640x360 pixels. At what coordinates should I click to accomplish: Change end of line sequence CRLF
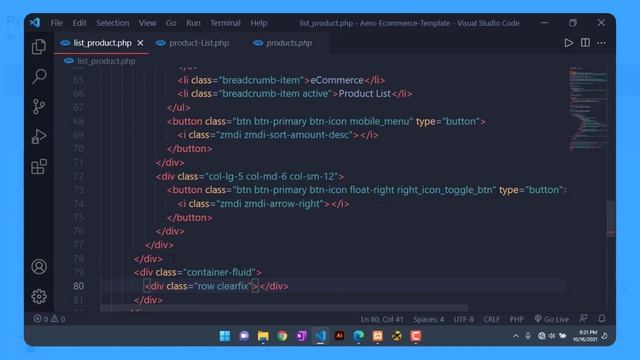click(491, 319)
